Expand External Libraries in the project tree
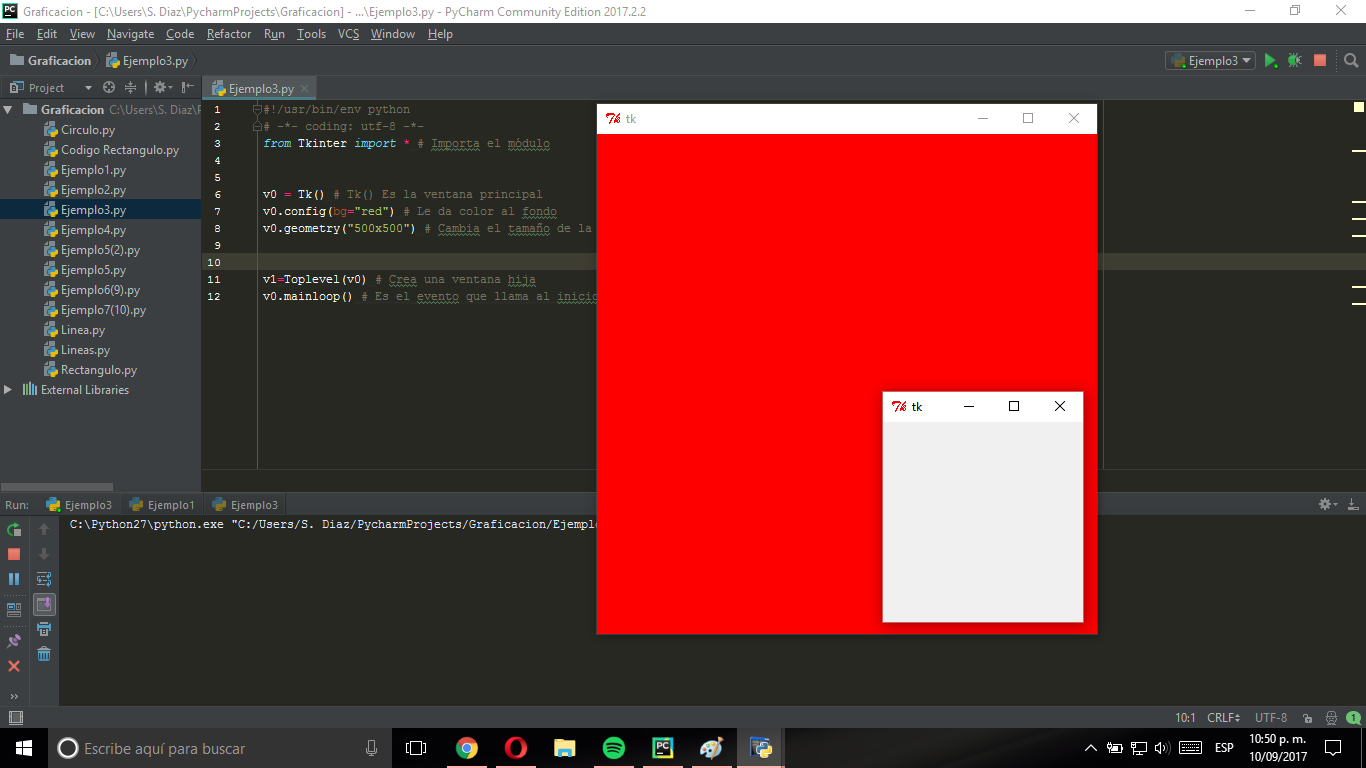The image size is (1366, 768). (8, 390)
